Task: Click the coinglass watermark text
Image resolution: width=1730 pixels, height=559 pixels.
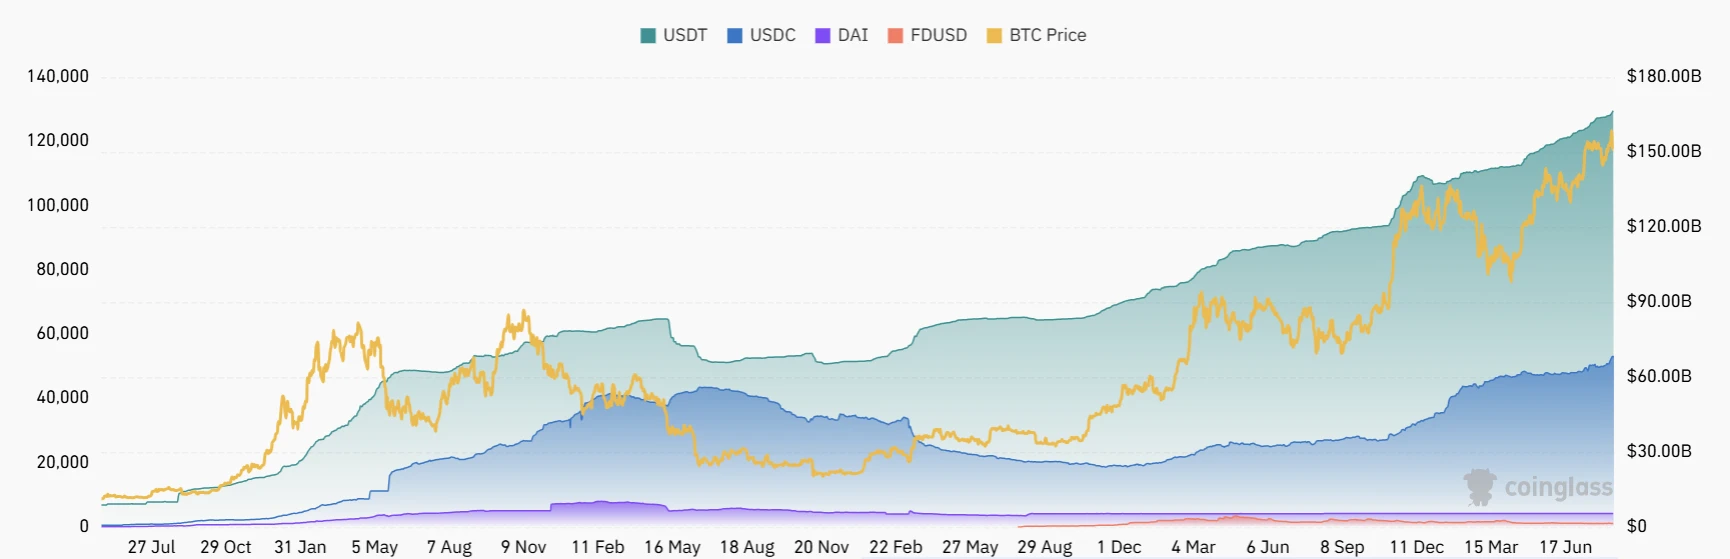Action: [x=1558, y=488]
